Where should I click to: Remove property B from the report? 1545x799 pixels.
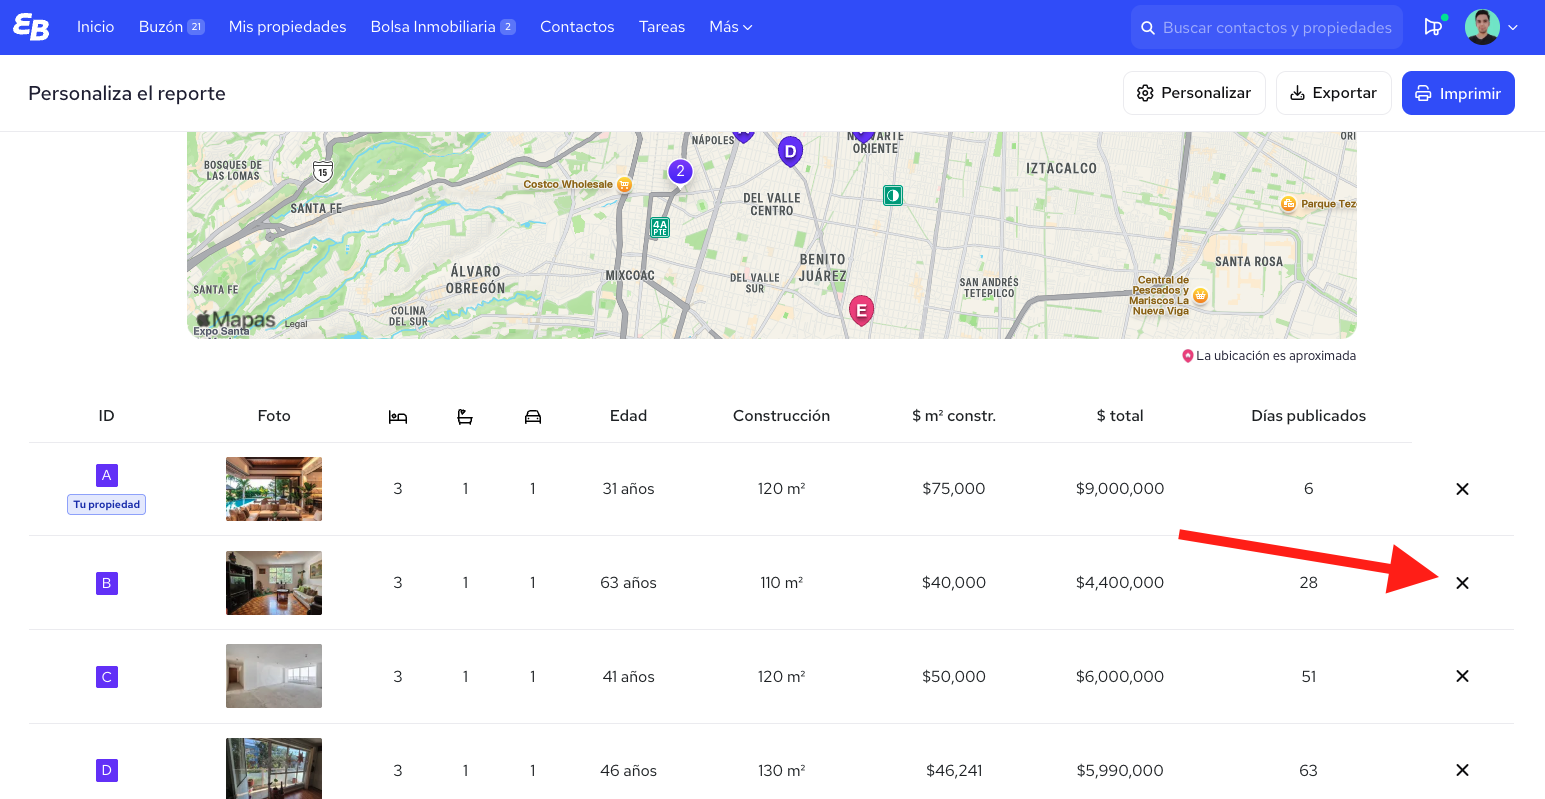pos(1462,583)
